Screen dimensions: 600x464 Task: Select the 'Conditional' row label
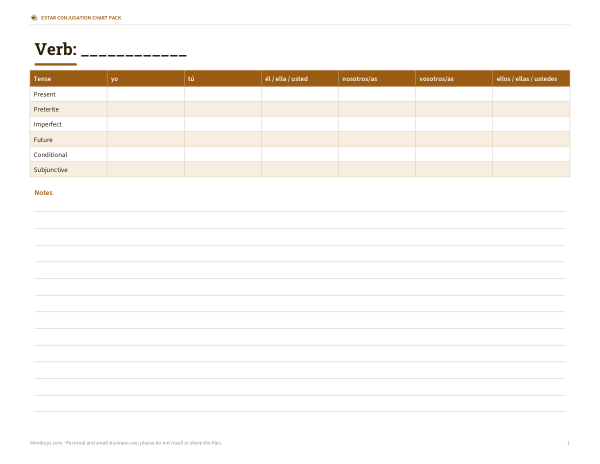[50, 155]
